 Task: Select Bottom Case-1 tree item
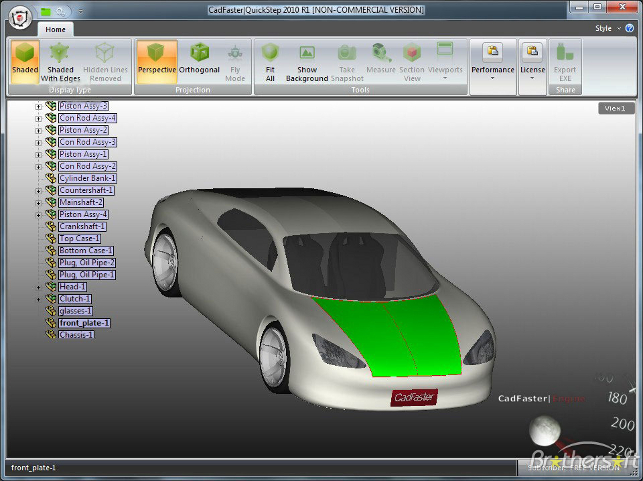(x=86, y=251)
